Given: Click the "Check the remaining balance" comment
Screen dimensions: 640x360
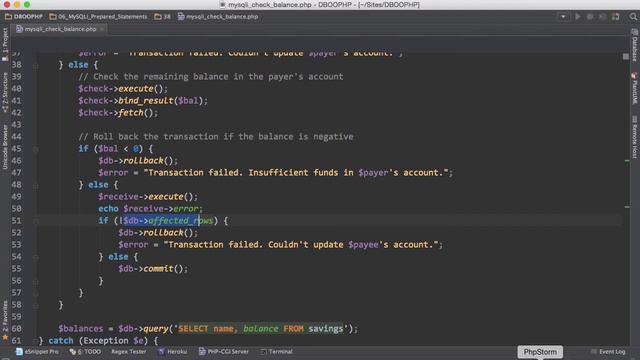Looking at the screenshot, I should tap(211, 77).
